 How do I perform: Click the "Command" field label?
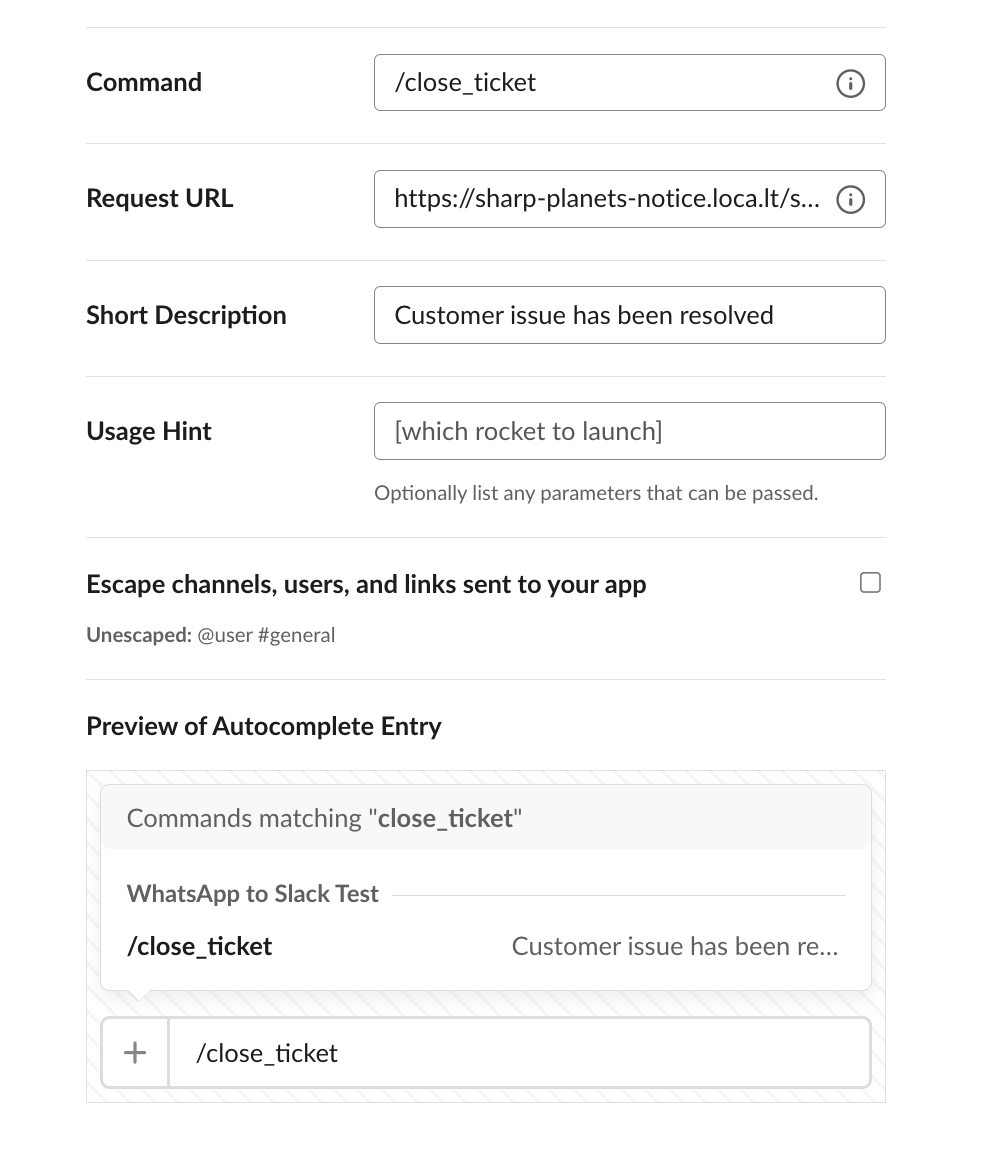(x=144, y=82)
